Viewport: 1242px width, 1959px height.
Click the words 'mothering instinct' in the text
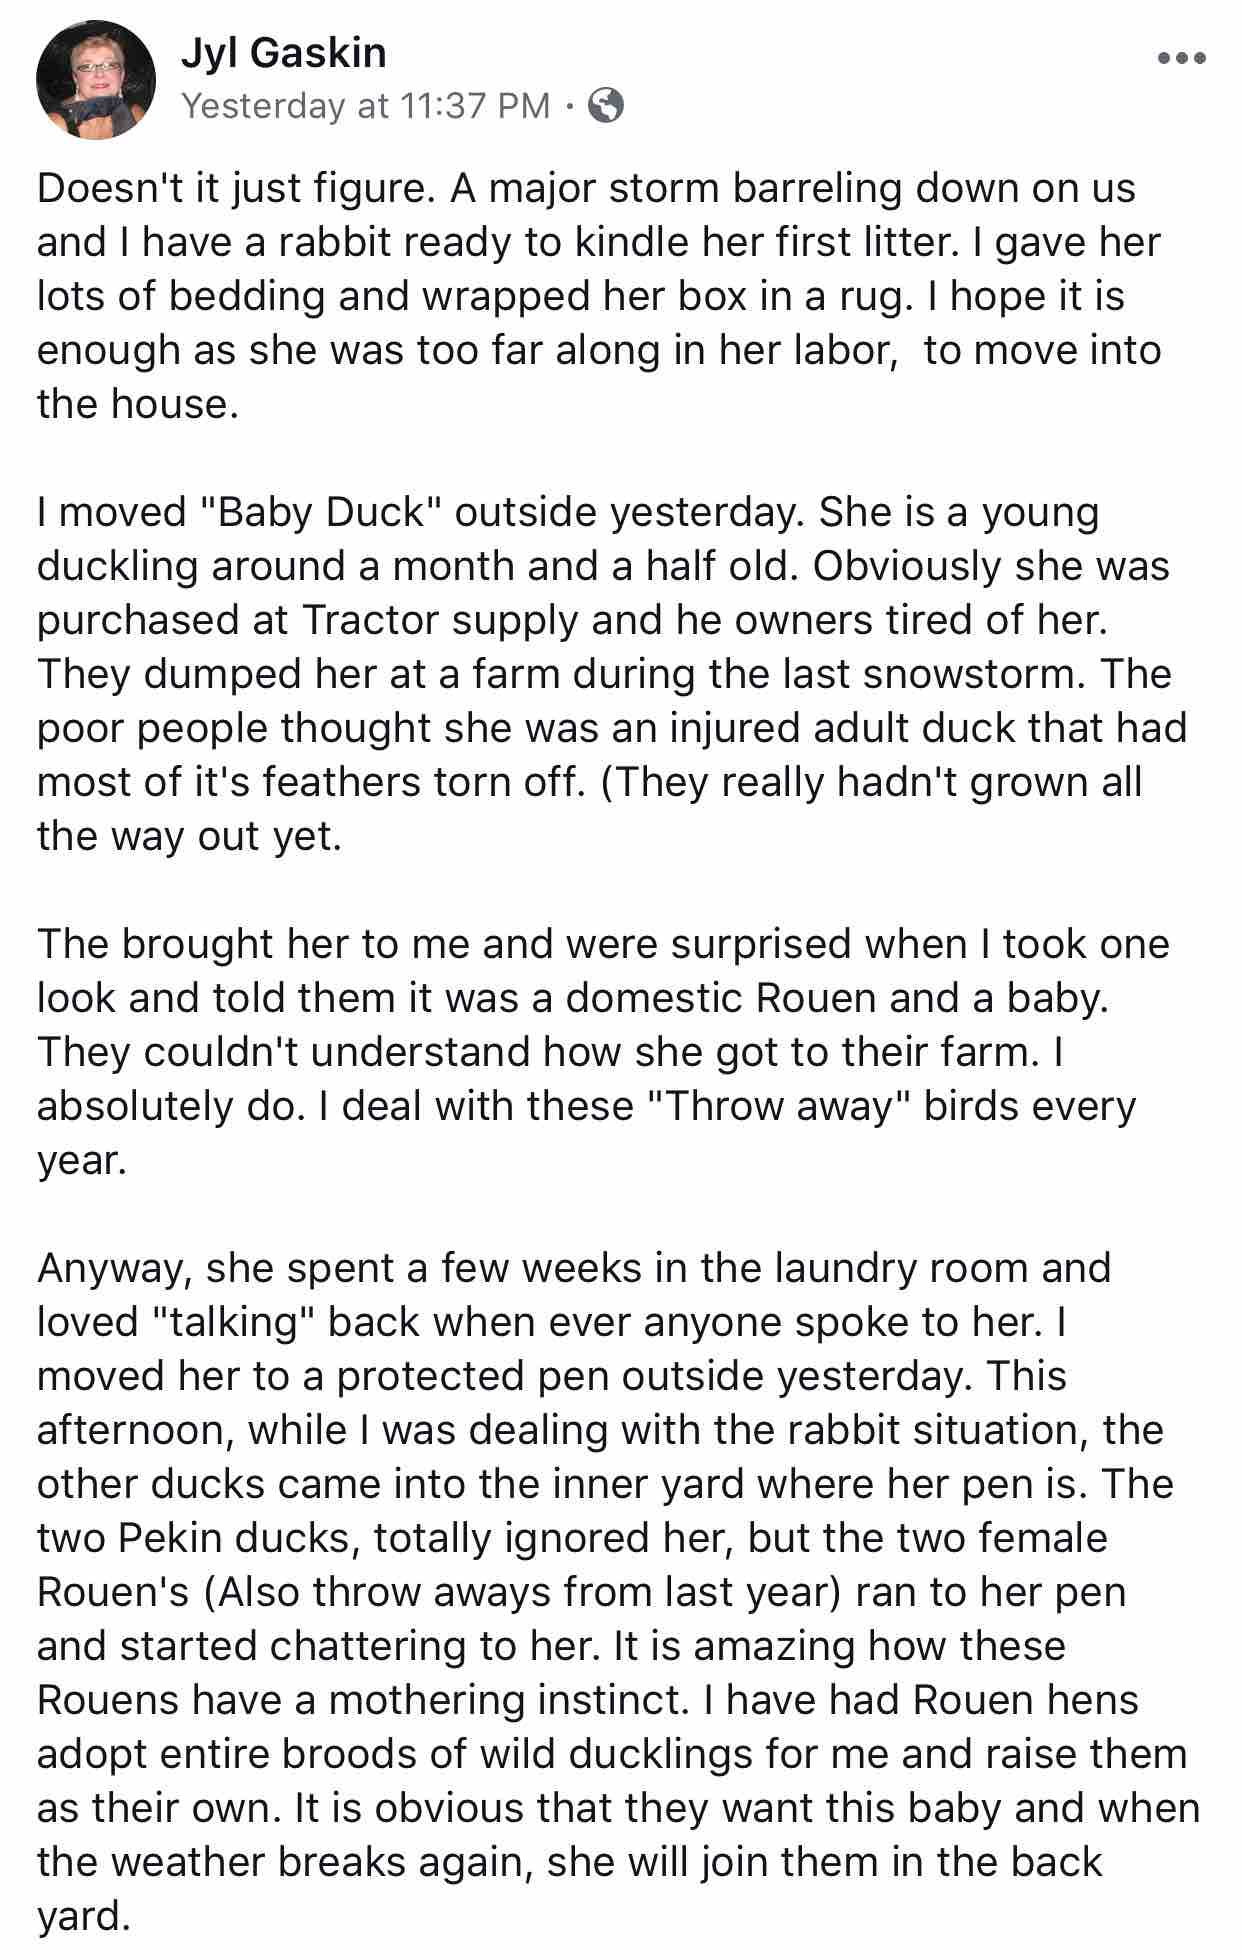click(x=507, y=1700)
